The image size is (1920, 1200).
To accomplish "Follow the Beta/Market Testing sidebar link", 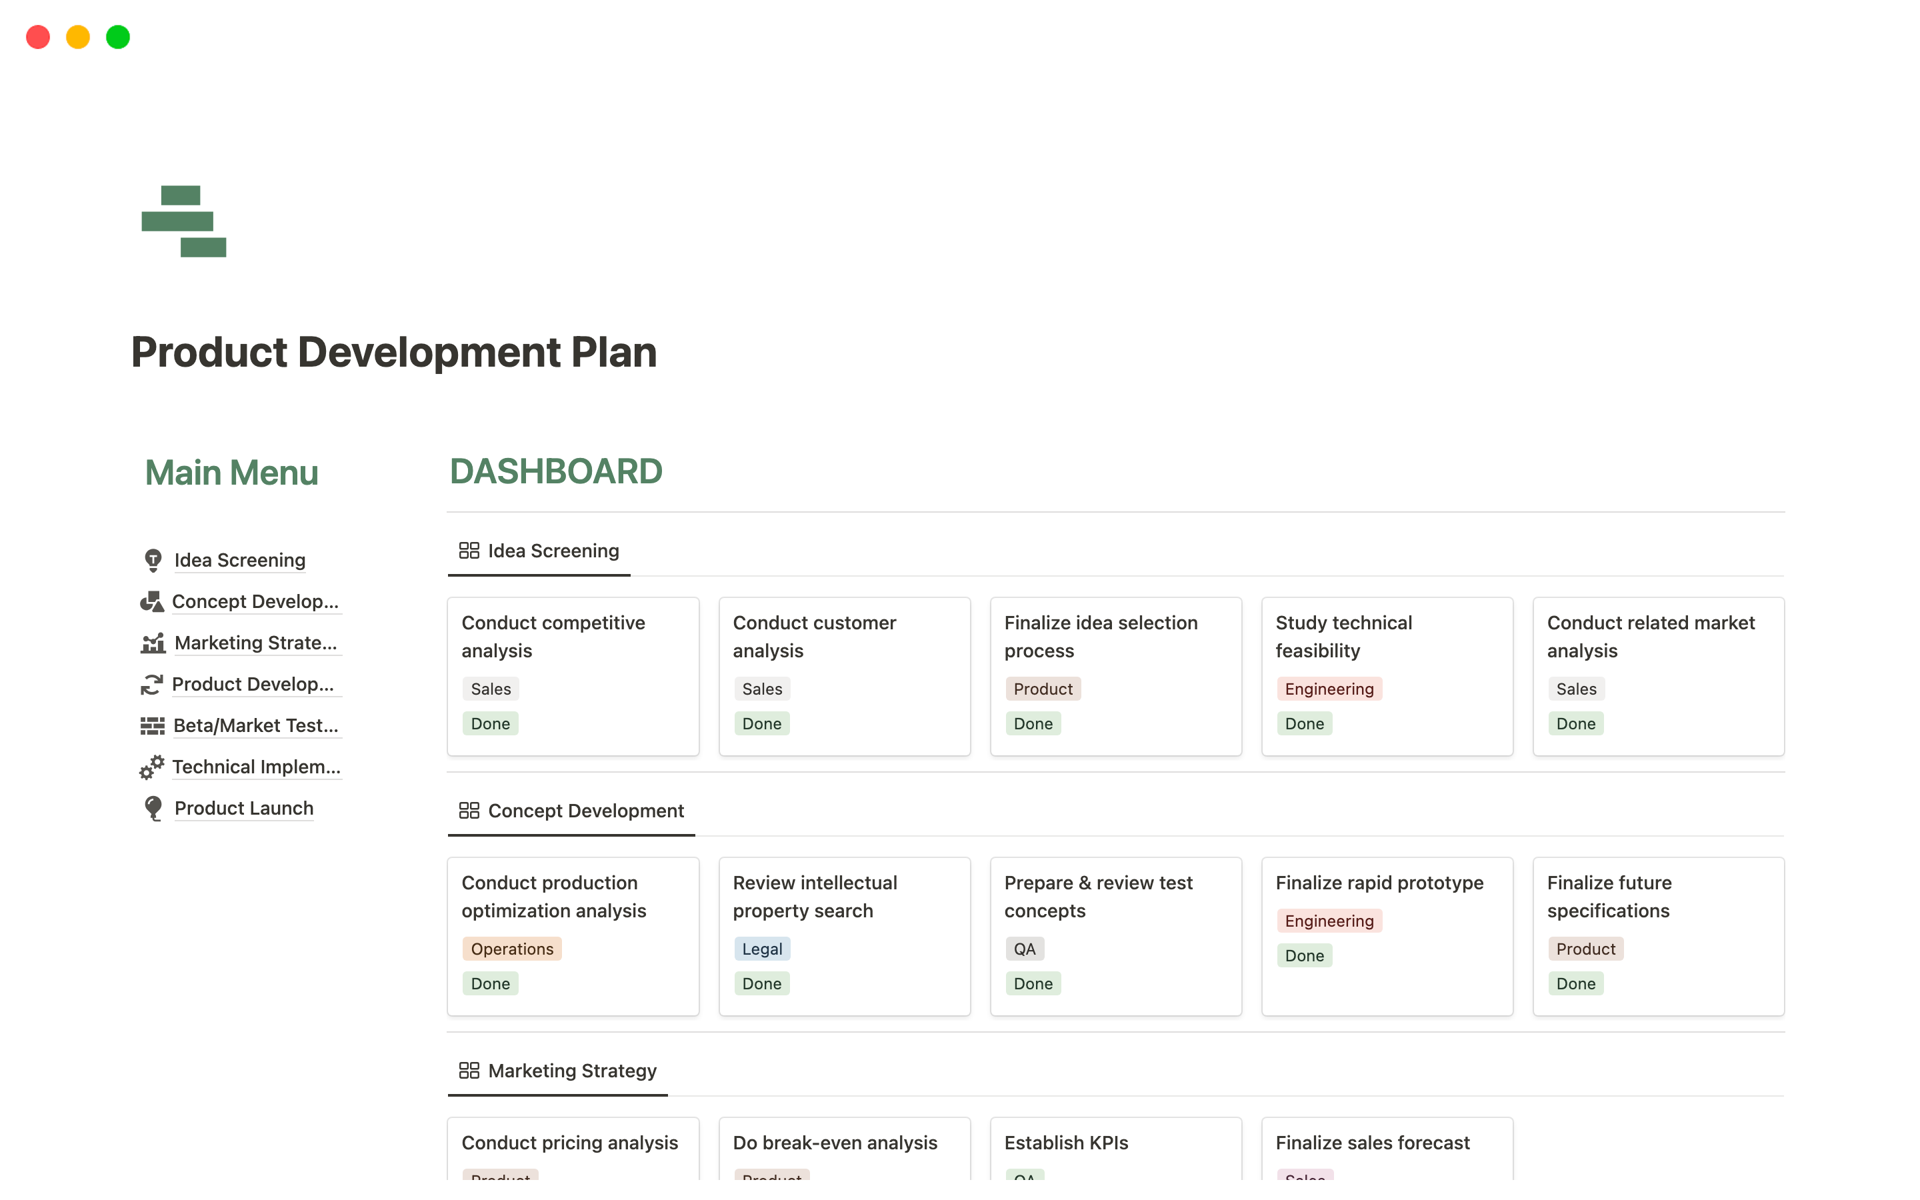I will tap(255, 725).
